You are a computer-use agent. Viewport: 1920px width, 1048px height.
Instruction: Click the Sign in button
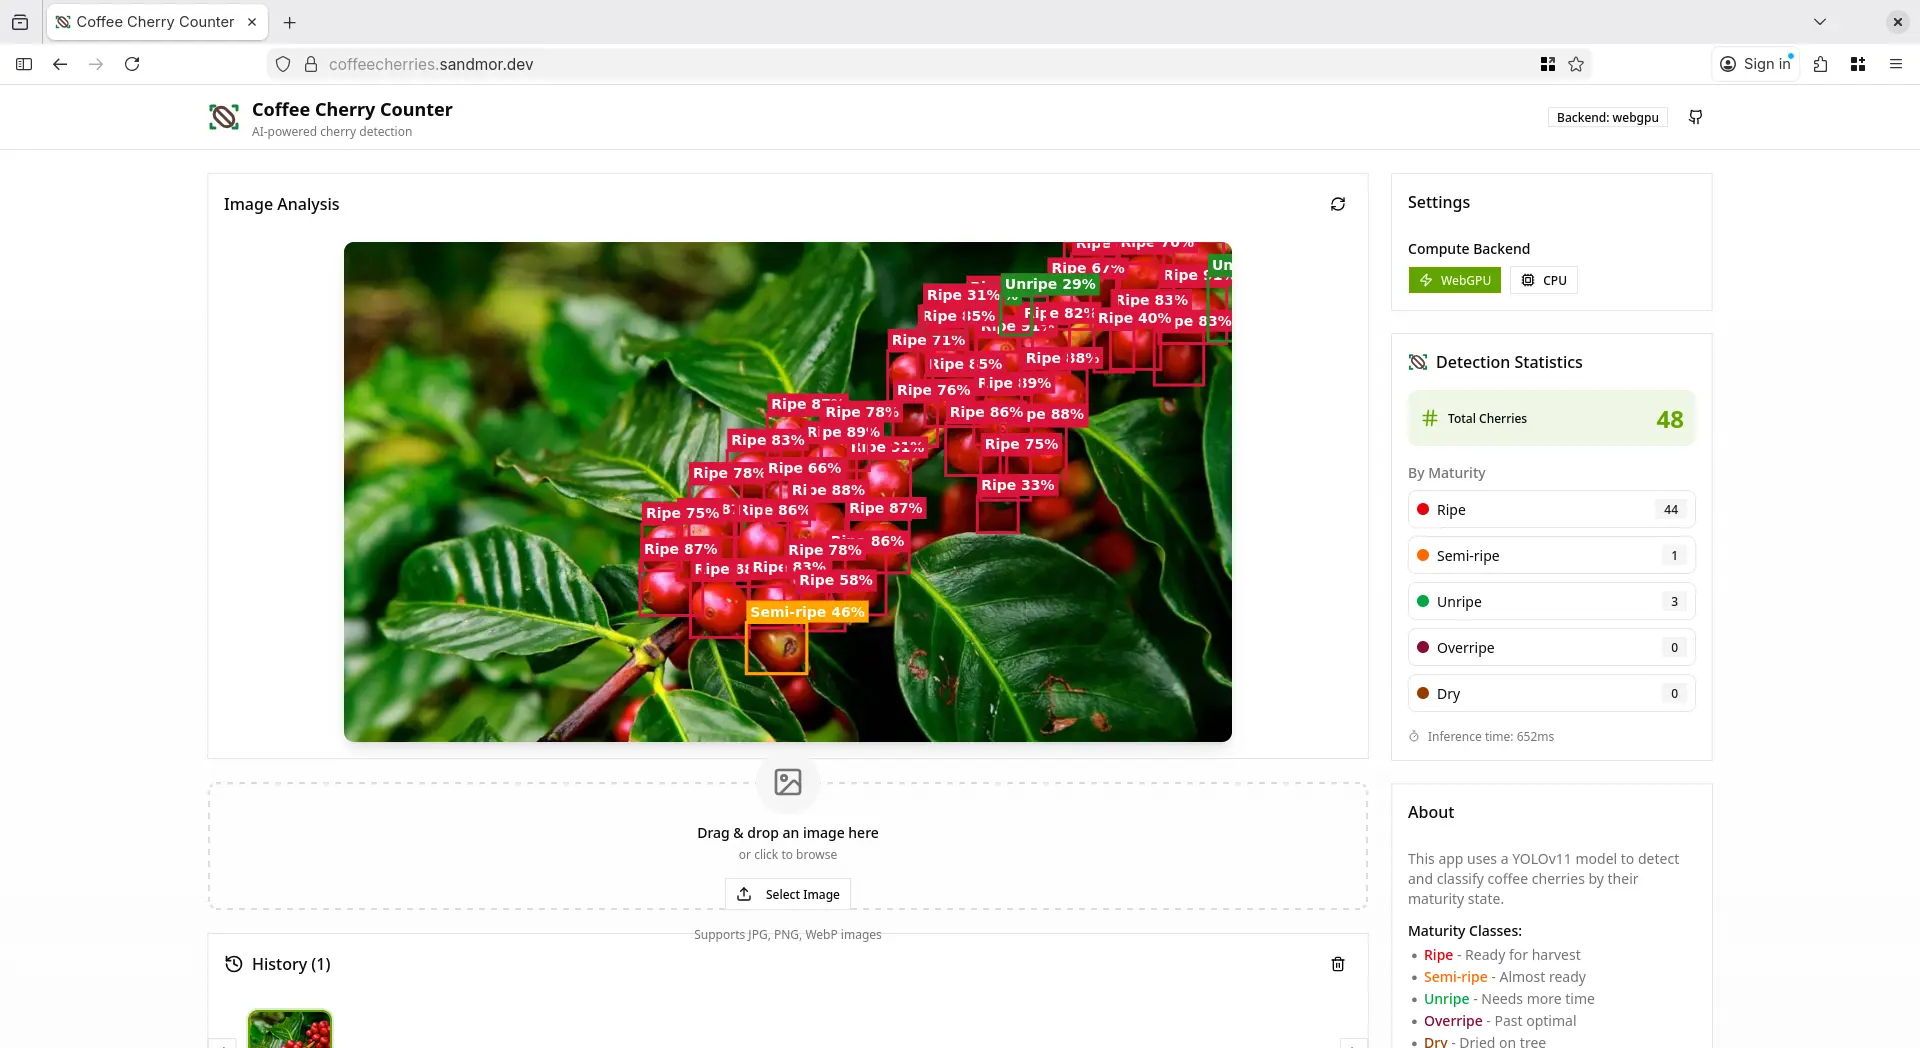1756,64
